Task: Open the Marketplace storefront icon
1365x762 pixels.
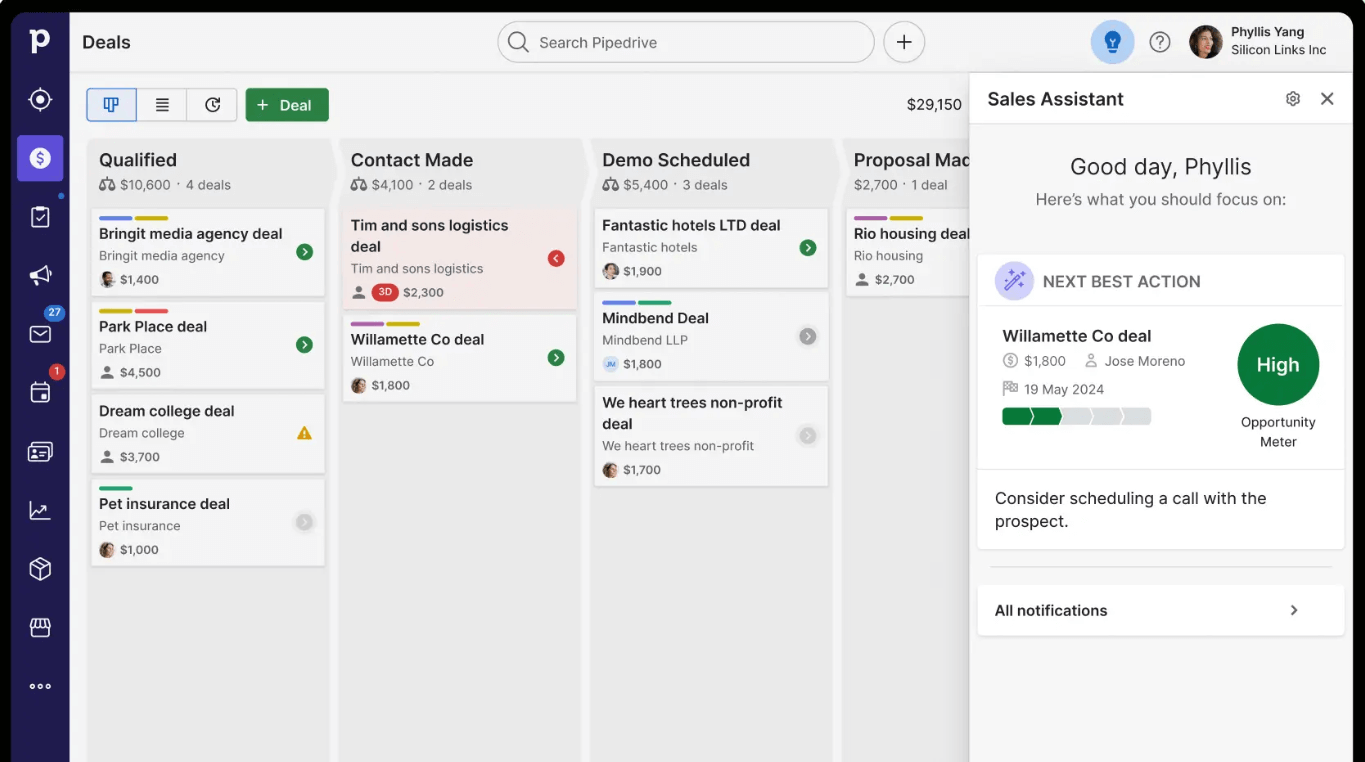Action: (40, 627)
